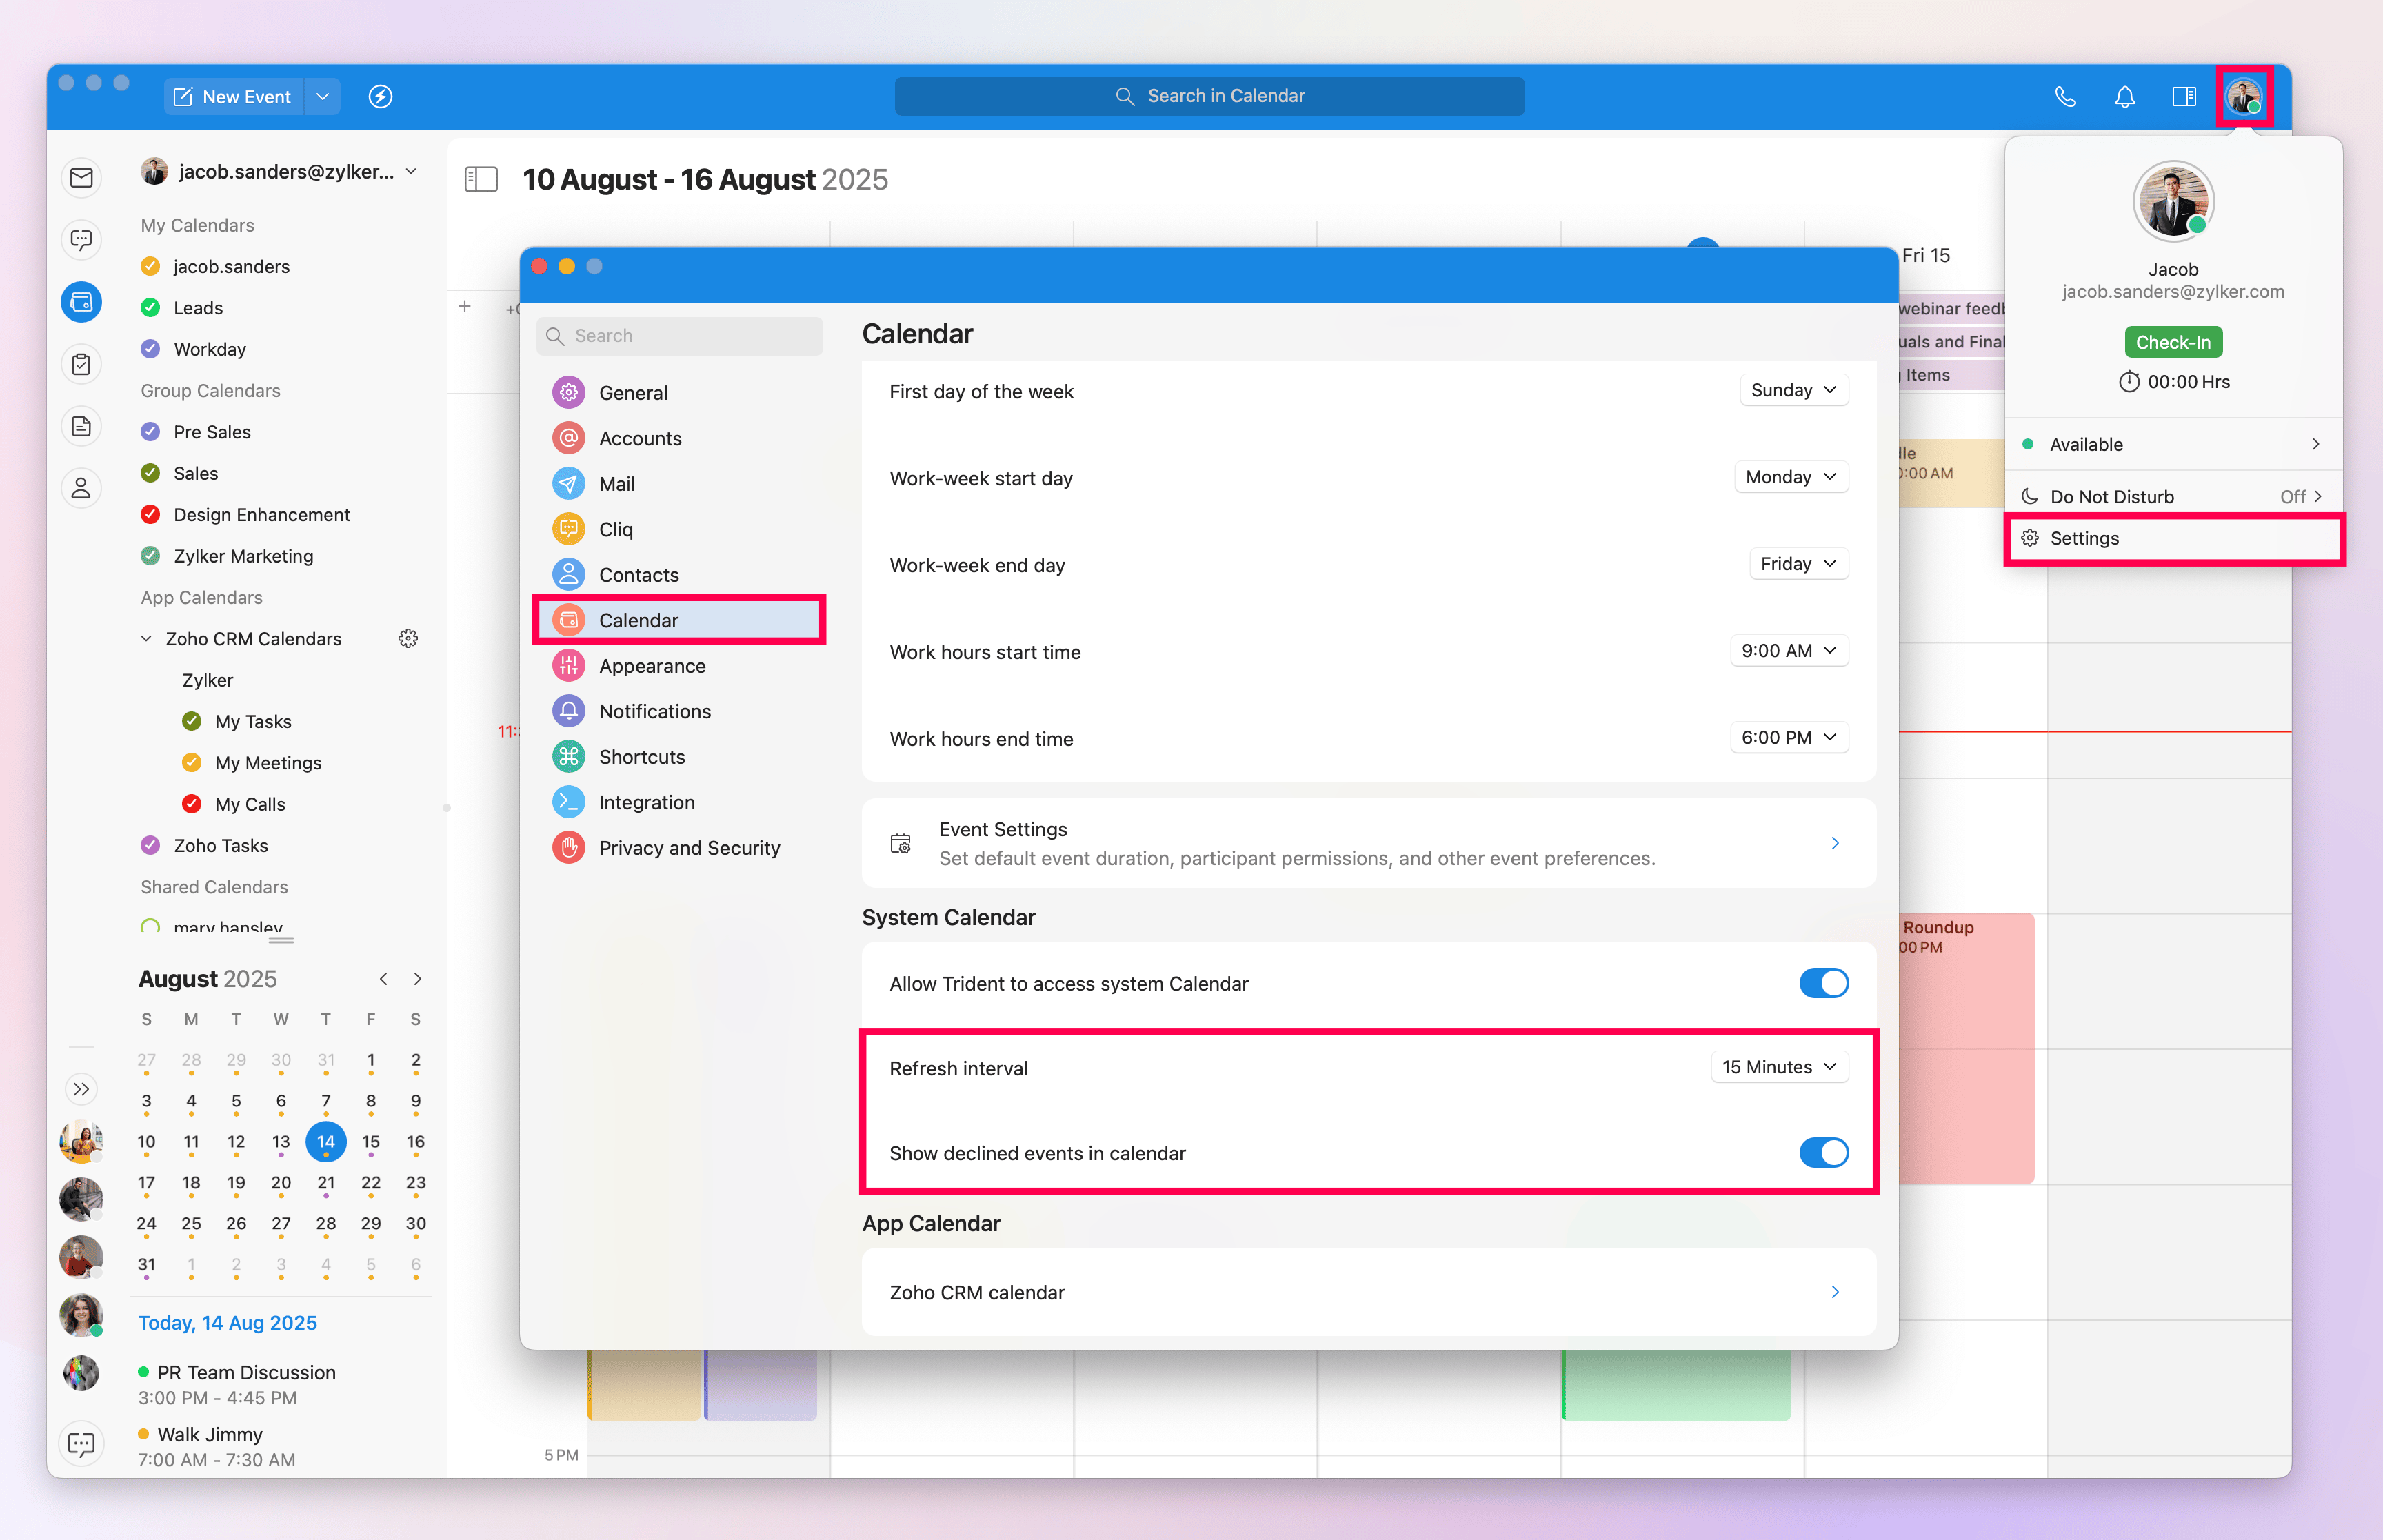Open the Mail module icon in left rail
This screenshot has height=1540, width=2383.
81,178
